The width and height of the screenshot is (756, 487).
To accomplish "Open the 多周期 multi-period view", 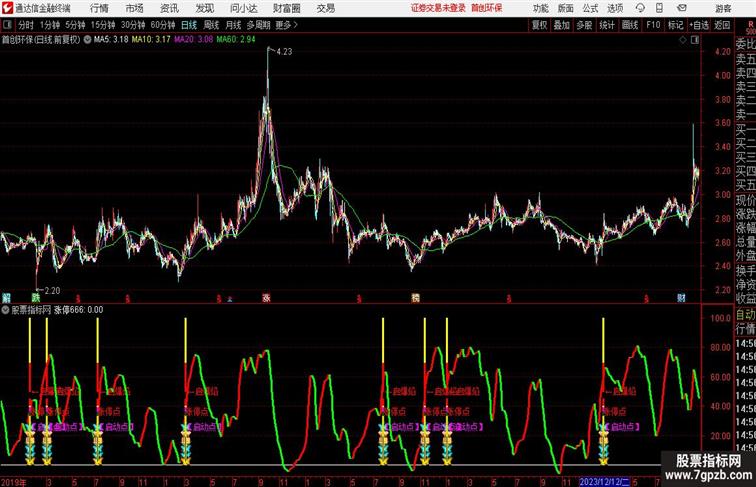I will tap(258, 25).
